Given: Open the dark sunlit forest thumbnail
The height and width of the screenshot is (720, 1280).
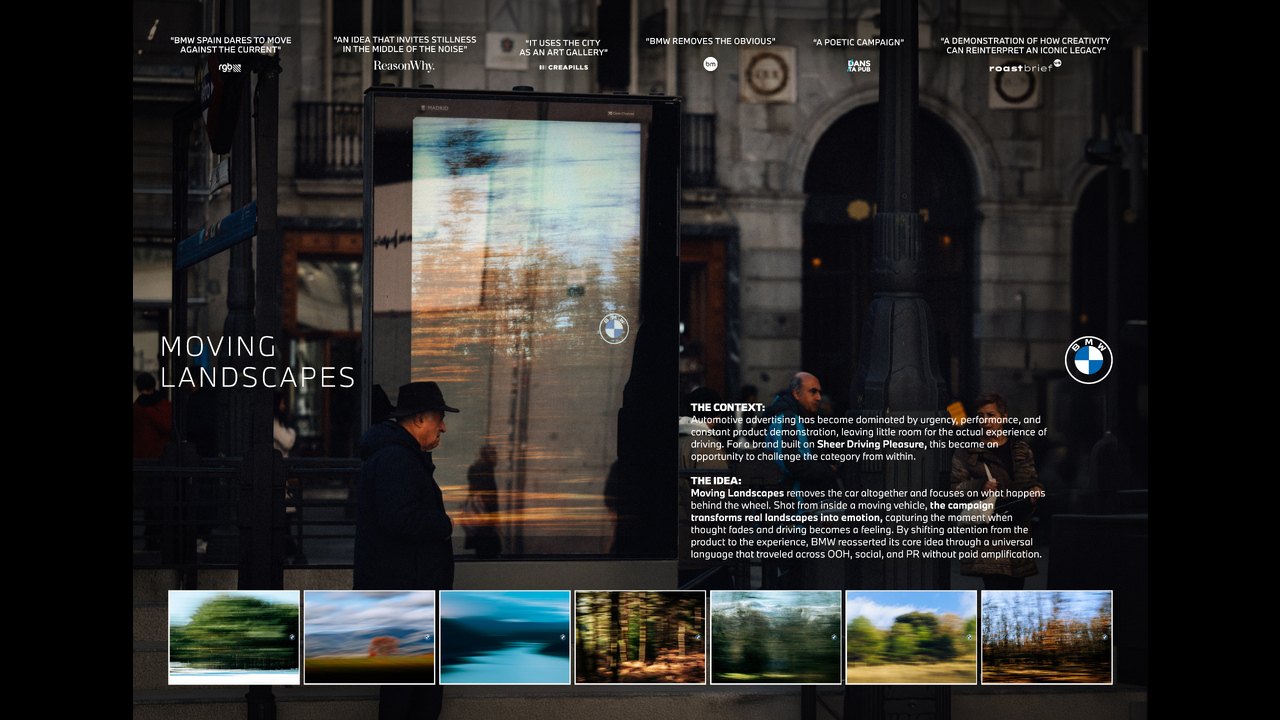Looking at the screenshot, I should (640, 637).
